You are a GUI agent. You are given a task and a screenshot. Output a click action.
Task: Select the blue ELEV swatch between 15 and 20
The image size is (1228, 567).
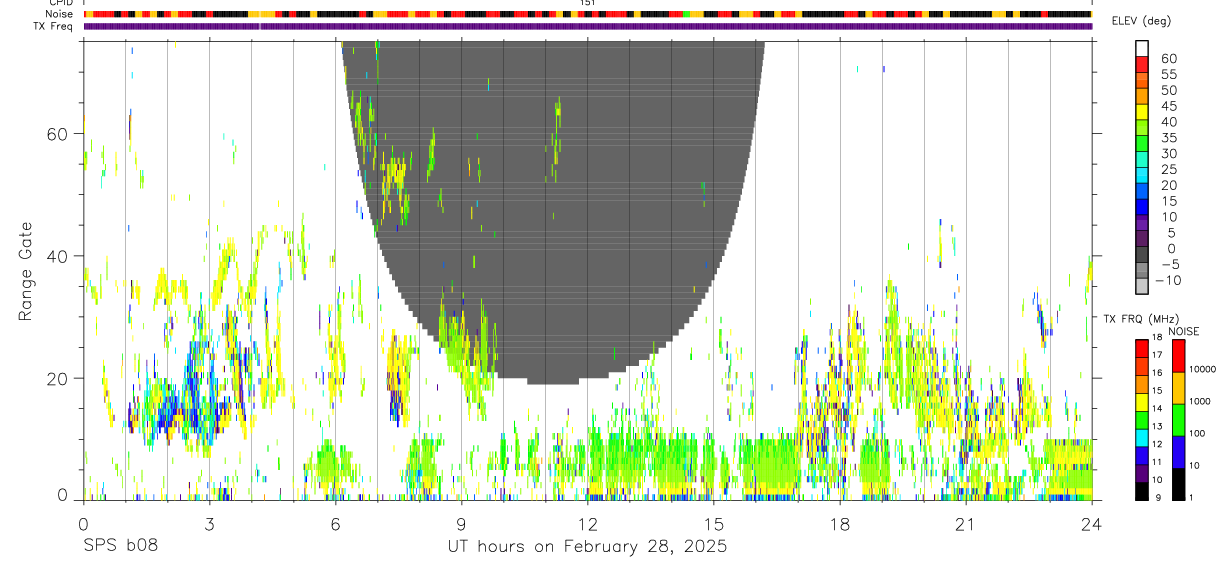[1142, 192]
